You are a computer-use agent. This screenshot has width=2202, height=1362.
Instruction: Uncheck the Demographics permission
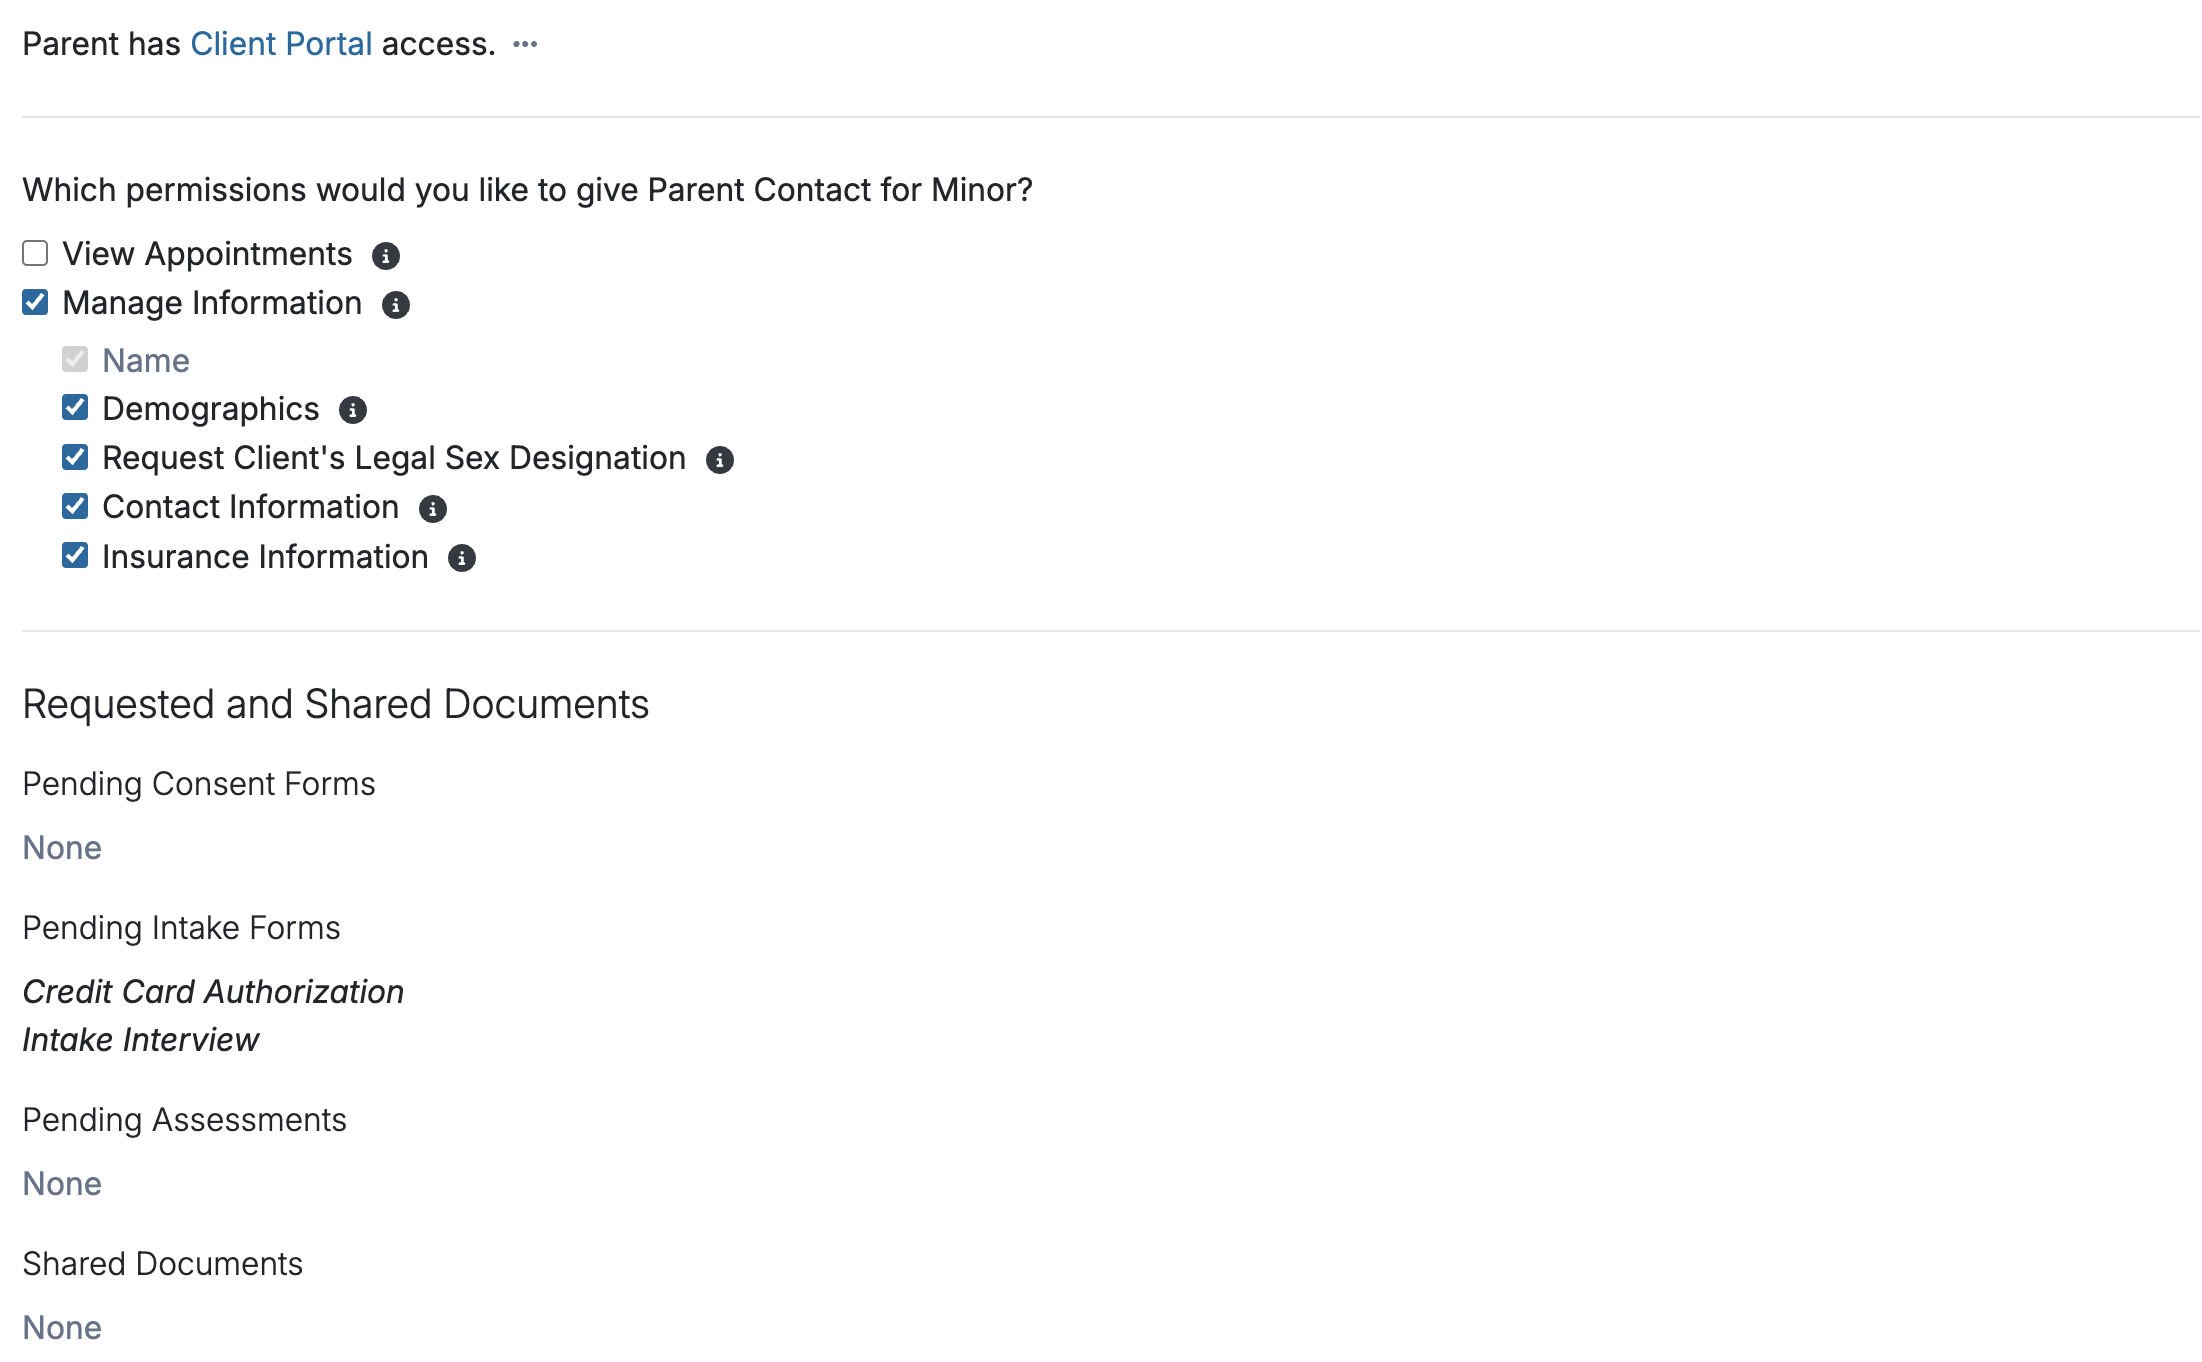(75, 408)
